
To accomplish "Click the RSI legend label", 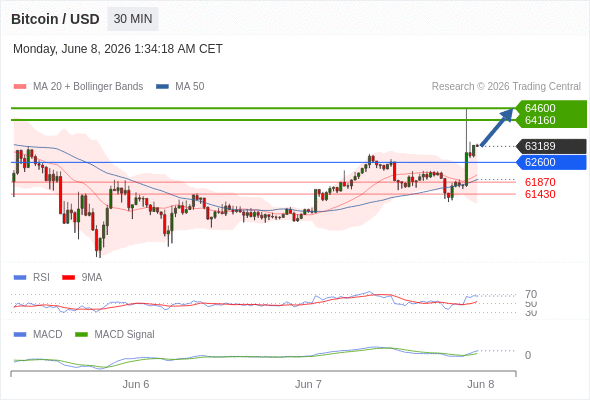I will (x=41, y=278).
